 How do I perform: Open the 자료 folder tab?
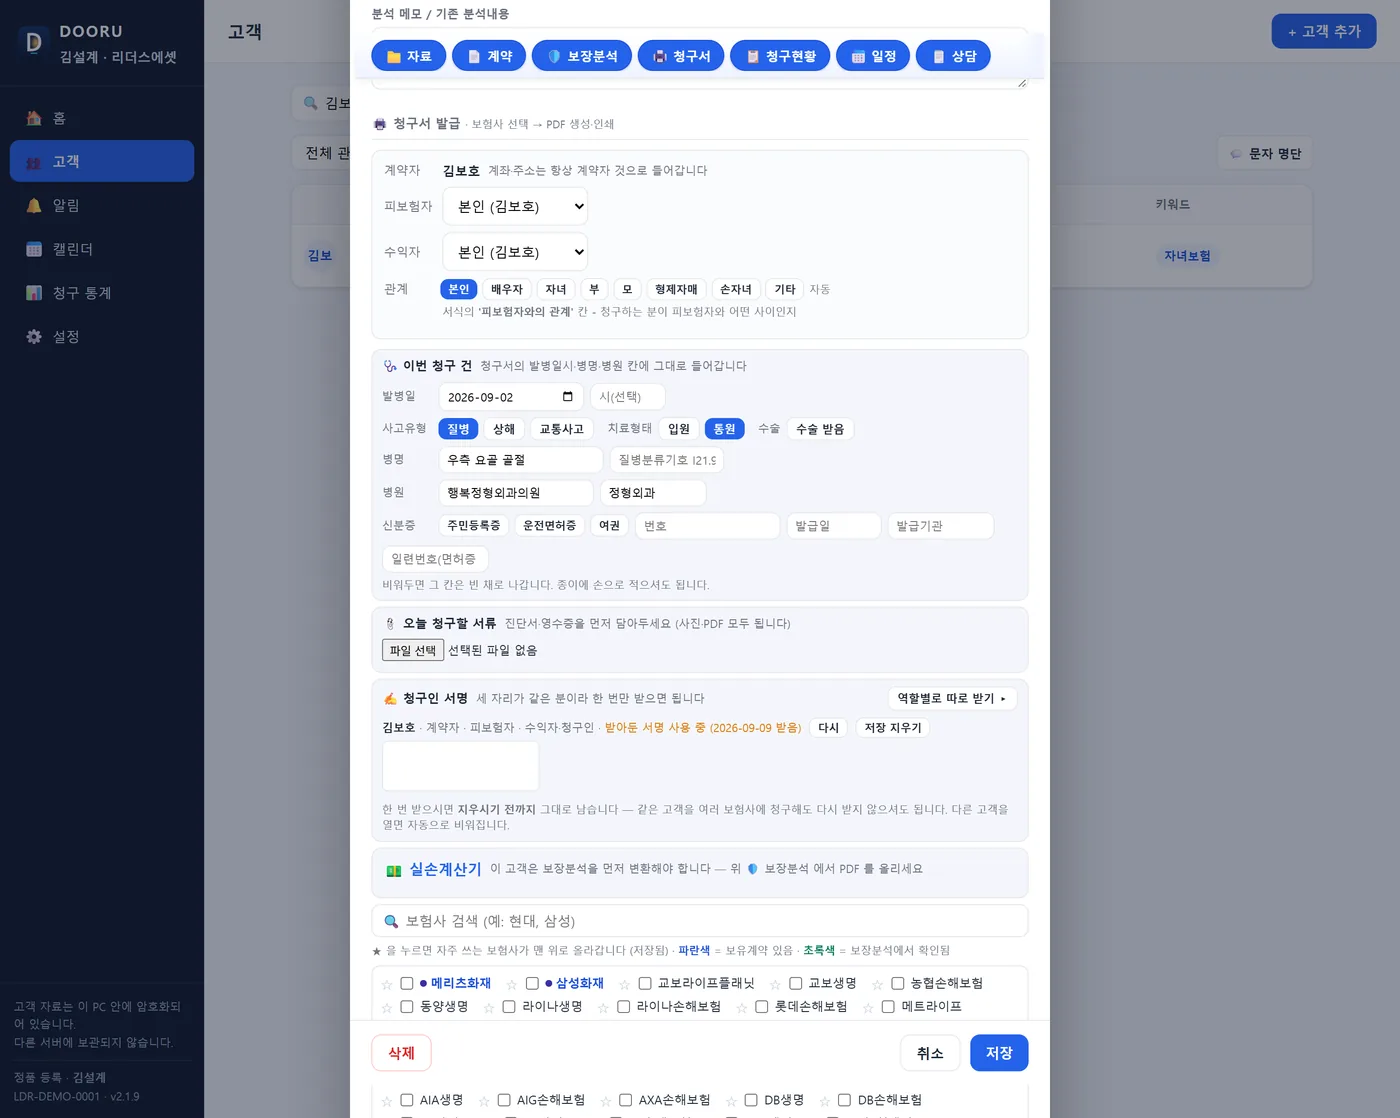pos(408,56)
